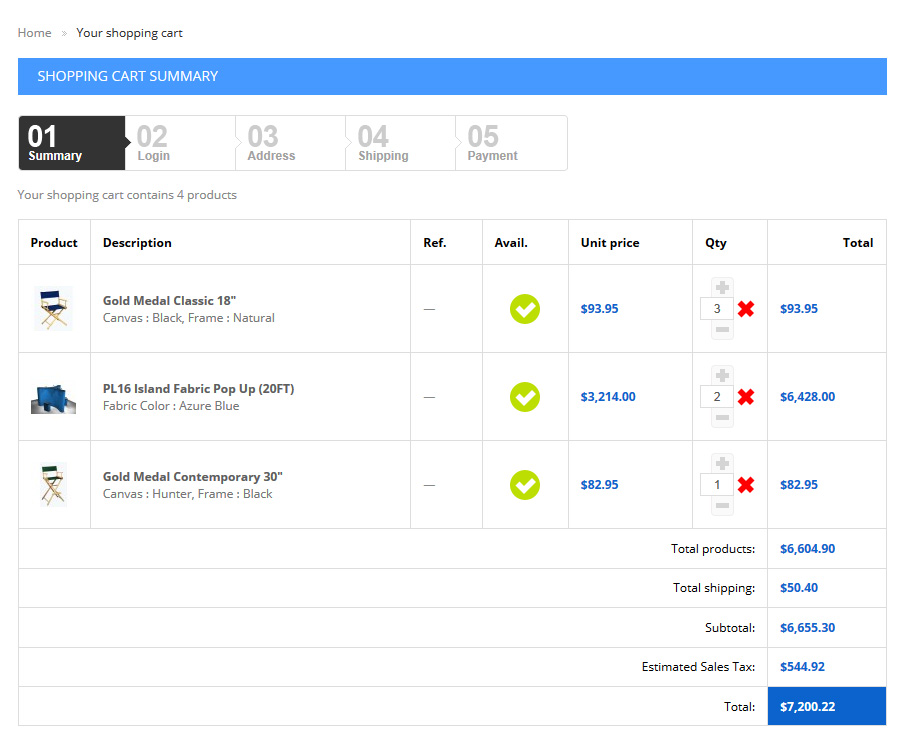Image resolution: width=903 pixels, height=742 pixels.
Task: Click the Gold Medal Classic chair thumbnail
Action: (53, 309)
